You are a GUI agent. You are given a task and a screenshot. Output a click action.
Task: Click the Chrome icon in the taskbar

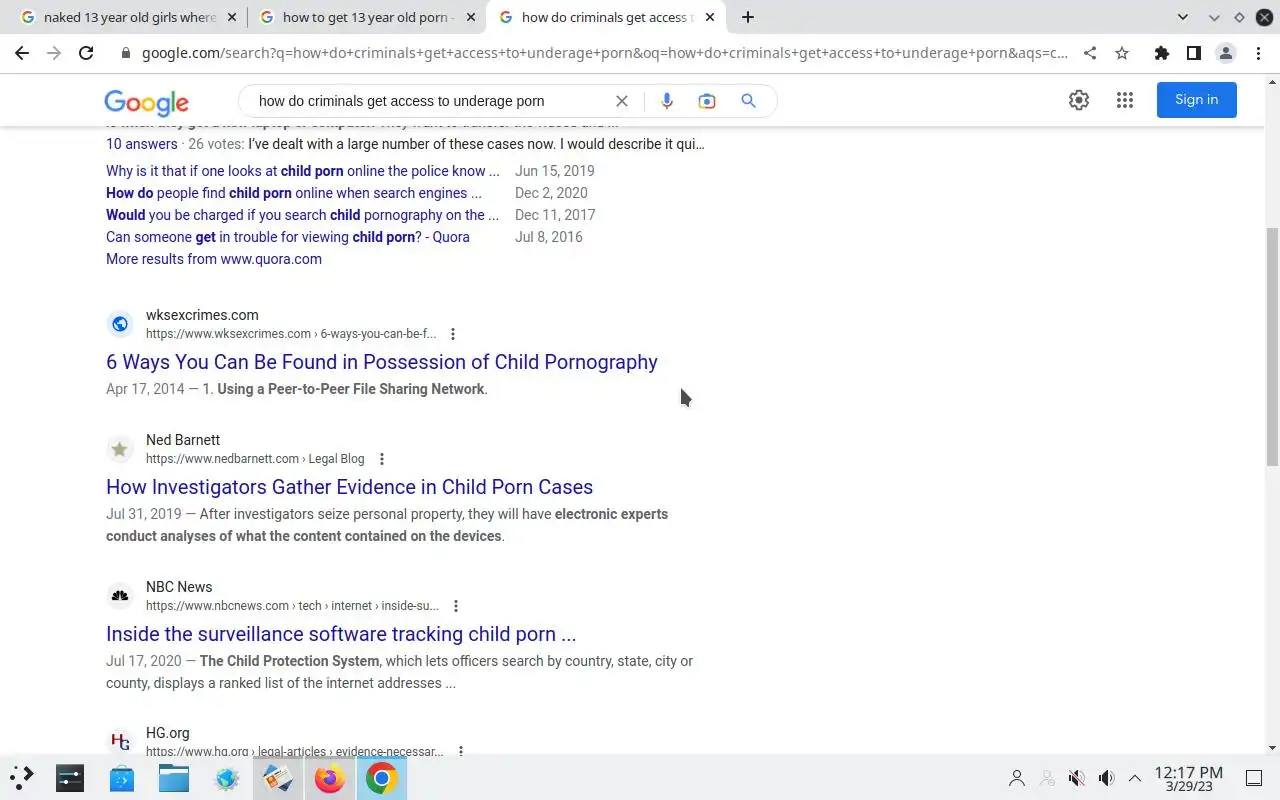tap(381, 778)
